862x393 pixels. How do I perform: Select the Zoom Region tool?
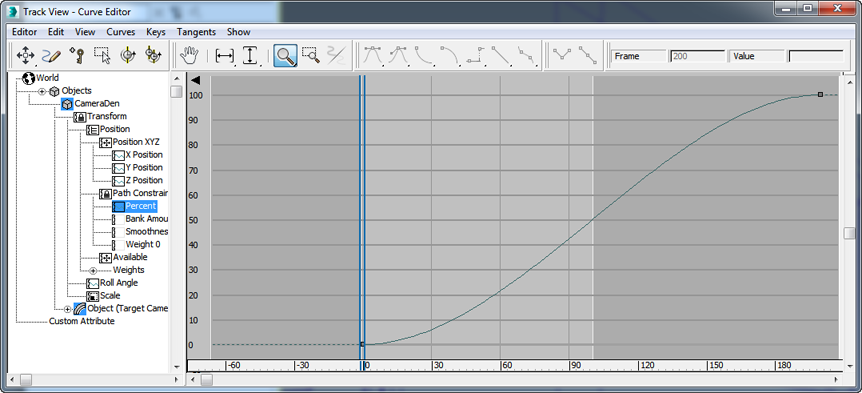pos(311,56)
